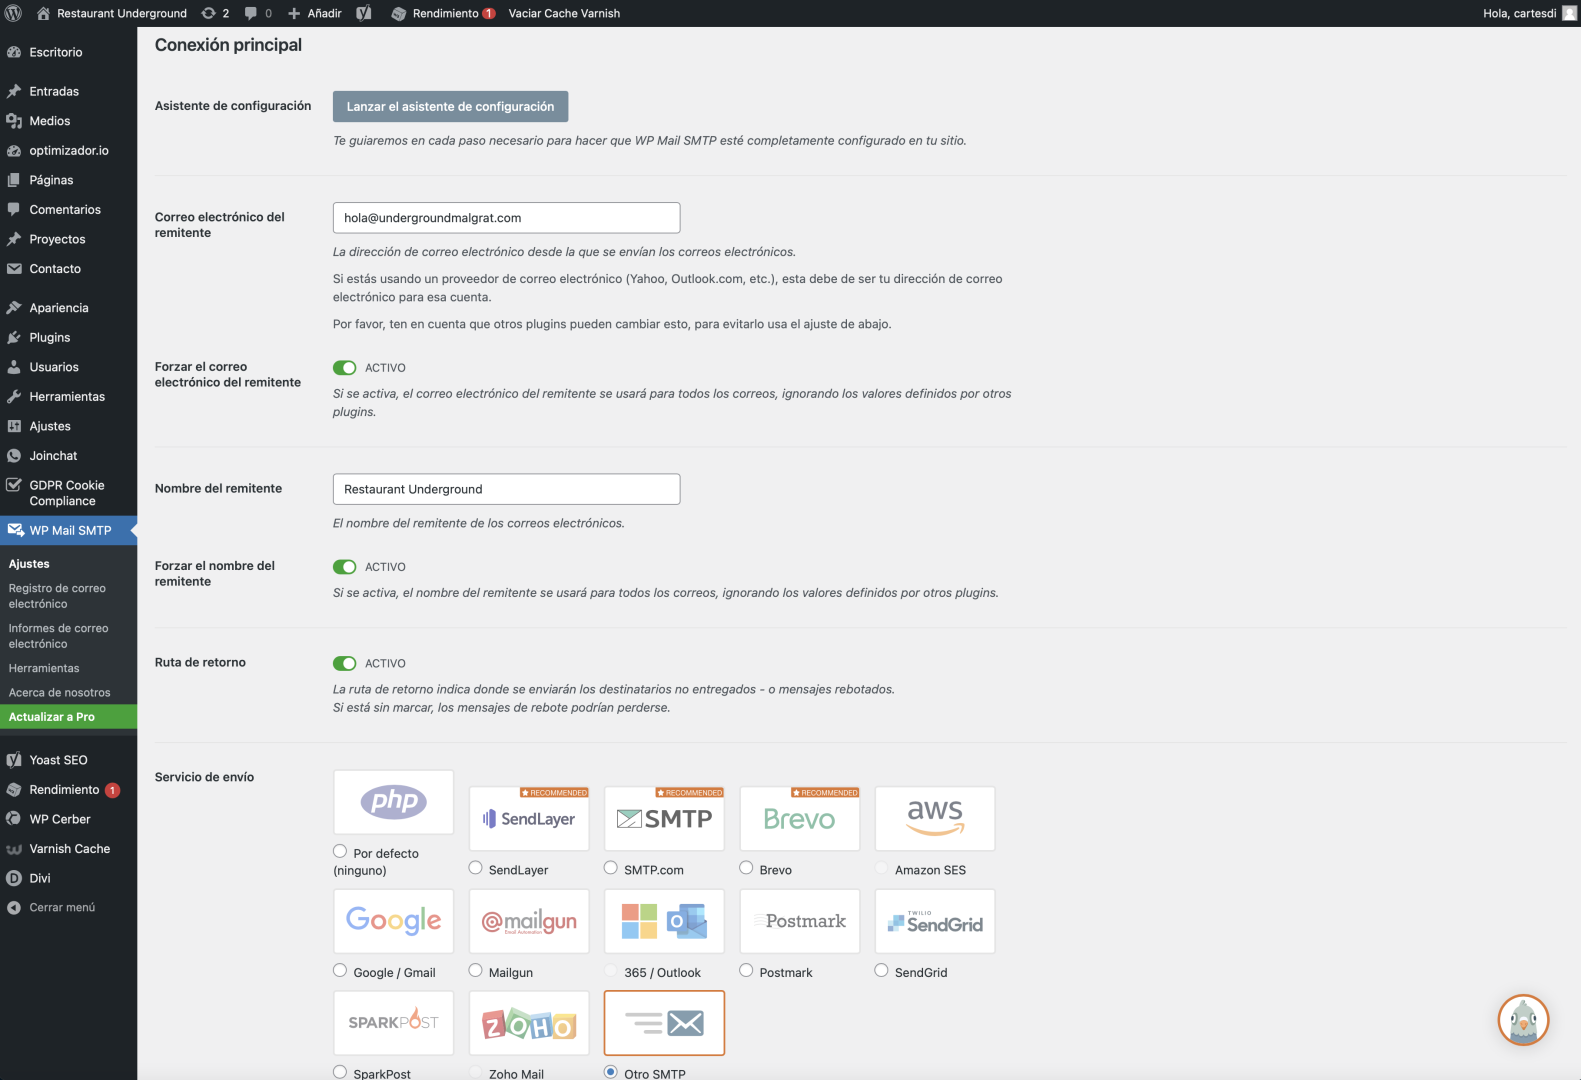Open Rendimiento sidebar item with badge
Viewport: 1581px width, 1080px height.
68,790
